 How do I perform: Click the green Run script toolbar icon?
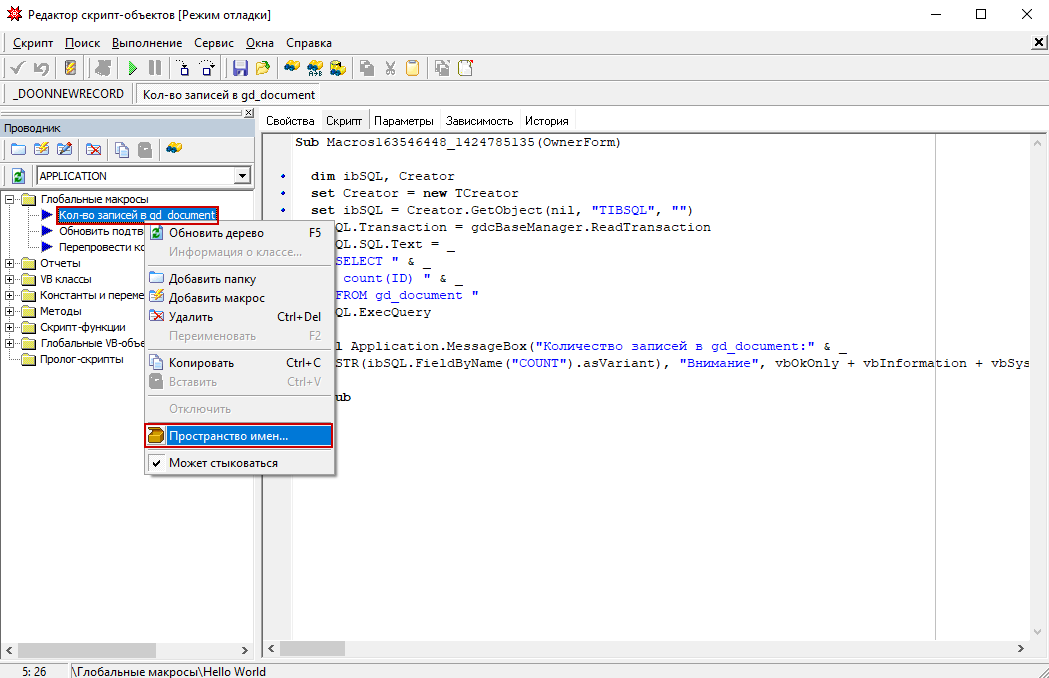click(x=132, y=68)
